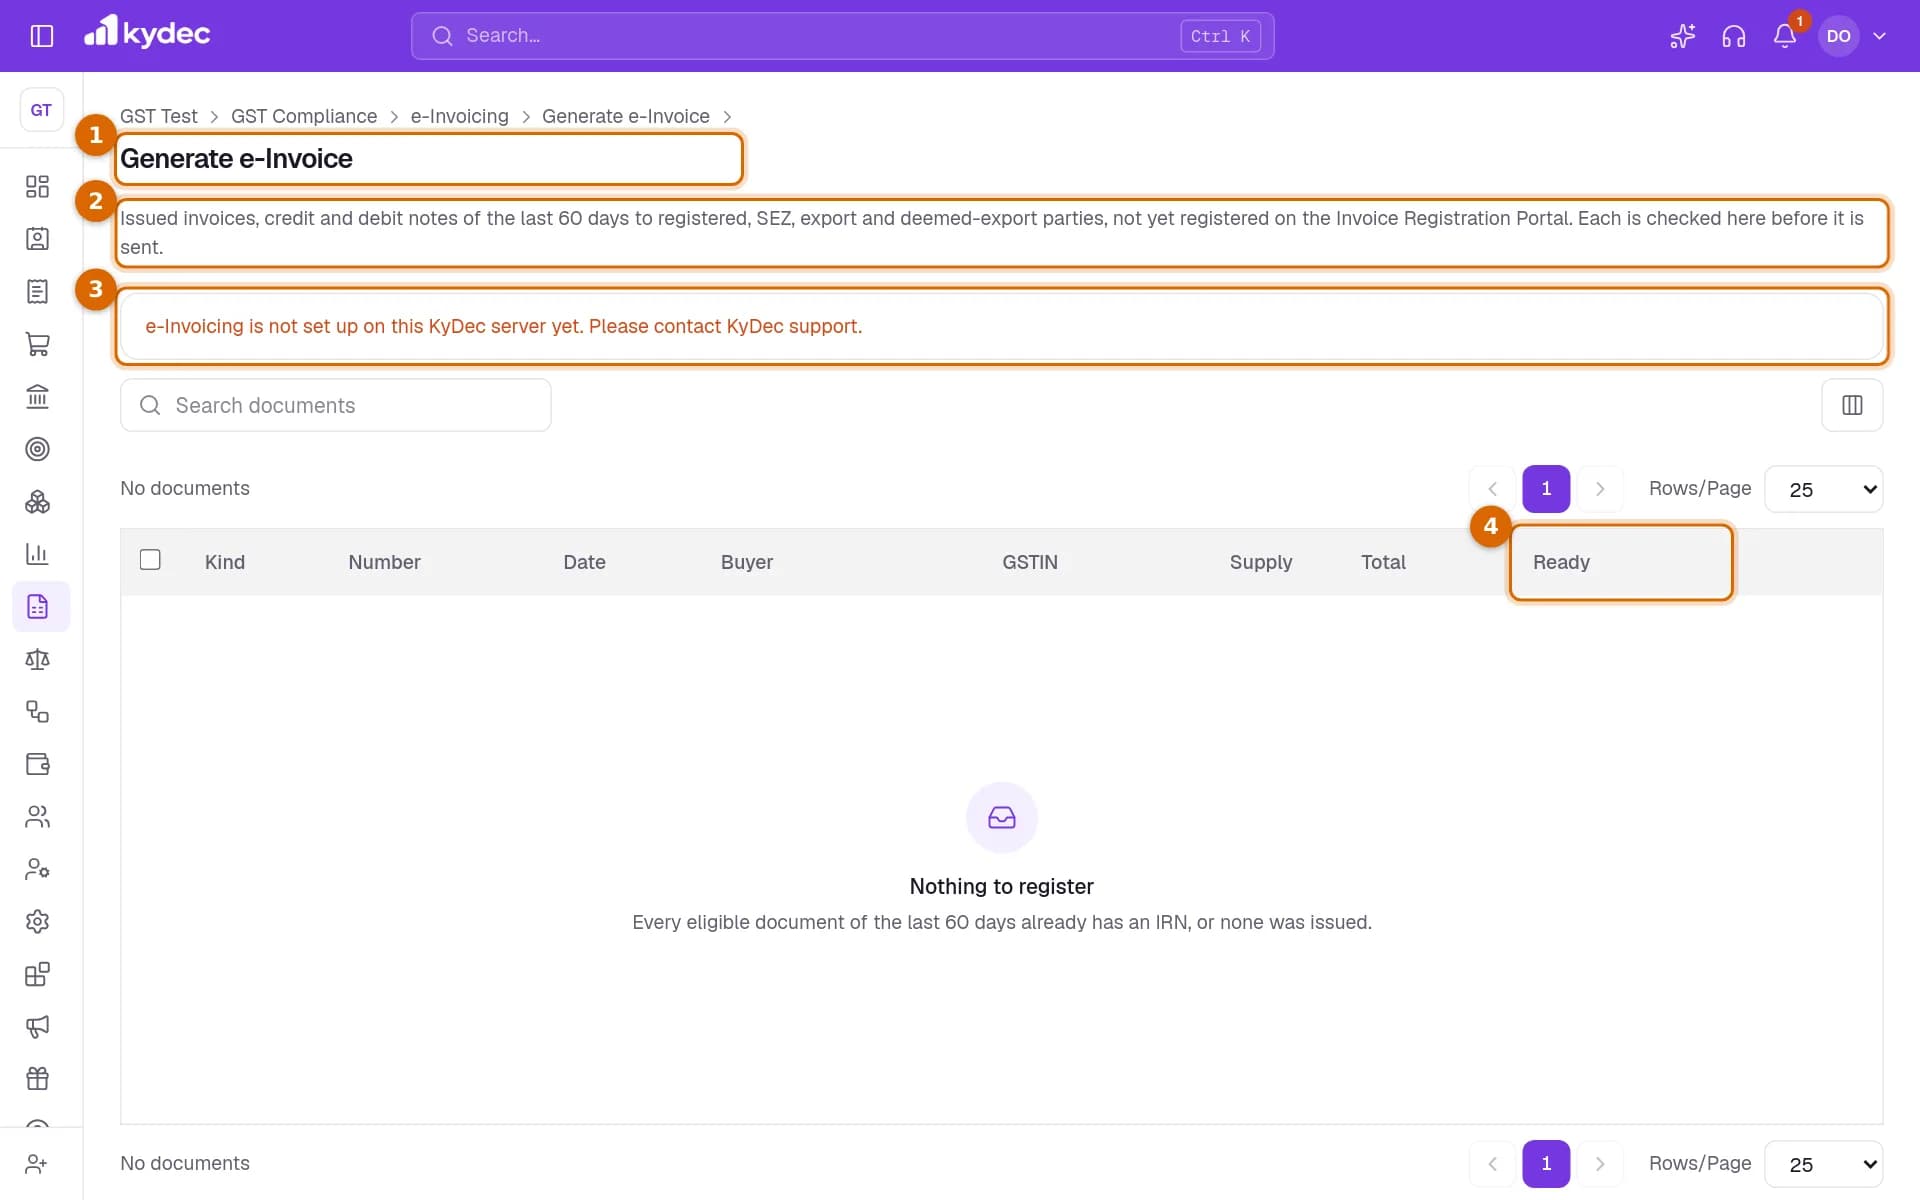1920x1200 pixels.
Task: Sort by the Buyer column header
Action: 747,562
